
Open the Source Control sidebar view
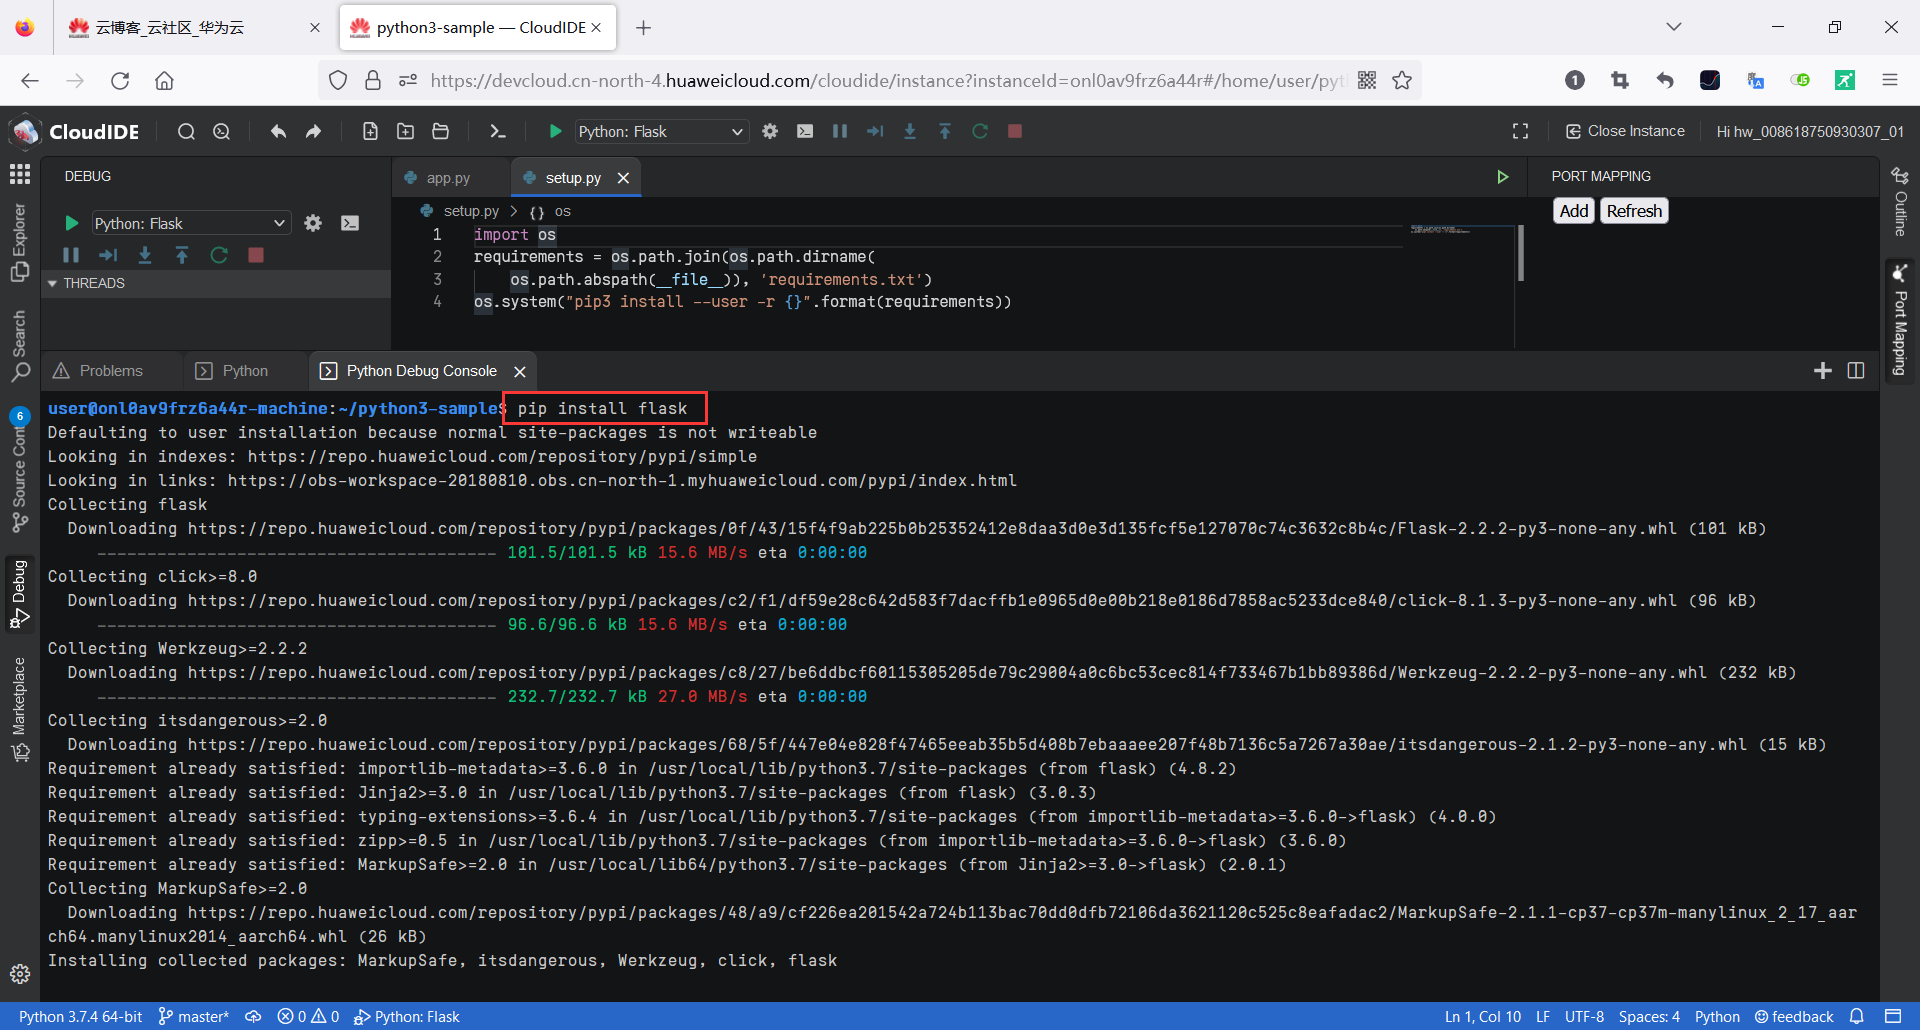[19, 470]
